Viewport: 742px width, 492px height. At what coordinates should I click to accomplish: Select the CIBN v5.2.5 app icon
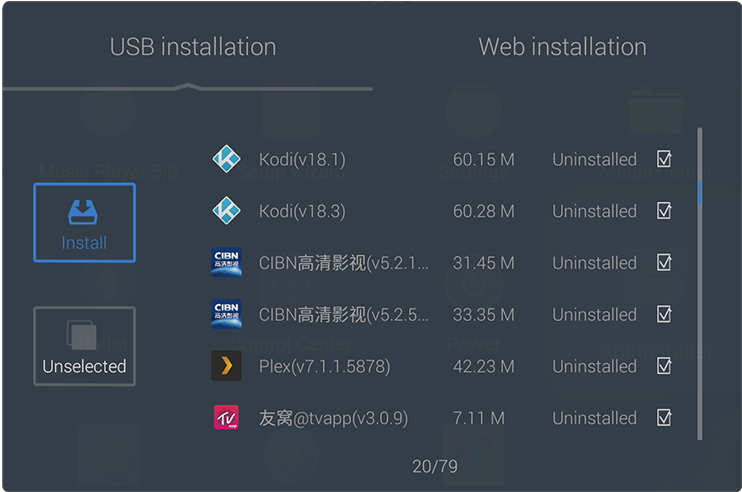pos(226,314)
